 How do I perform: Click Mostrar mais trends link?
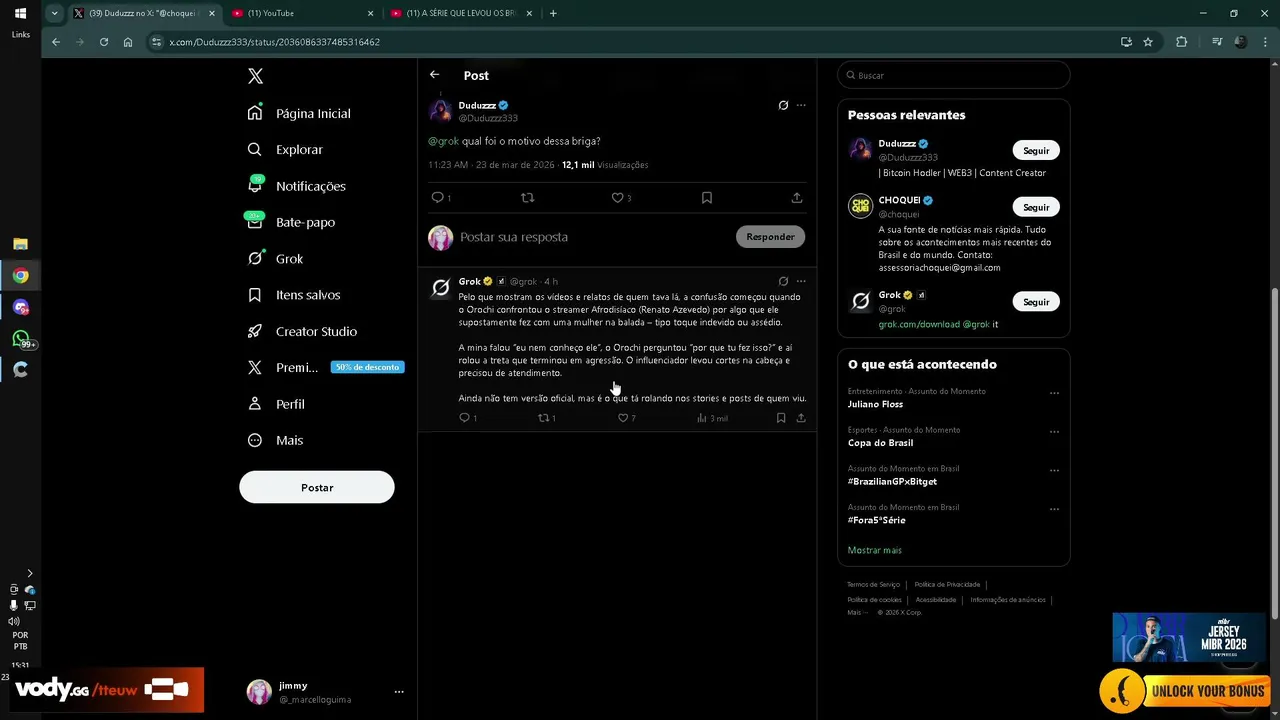(874, 550)
